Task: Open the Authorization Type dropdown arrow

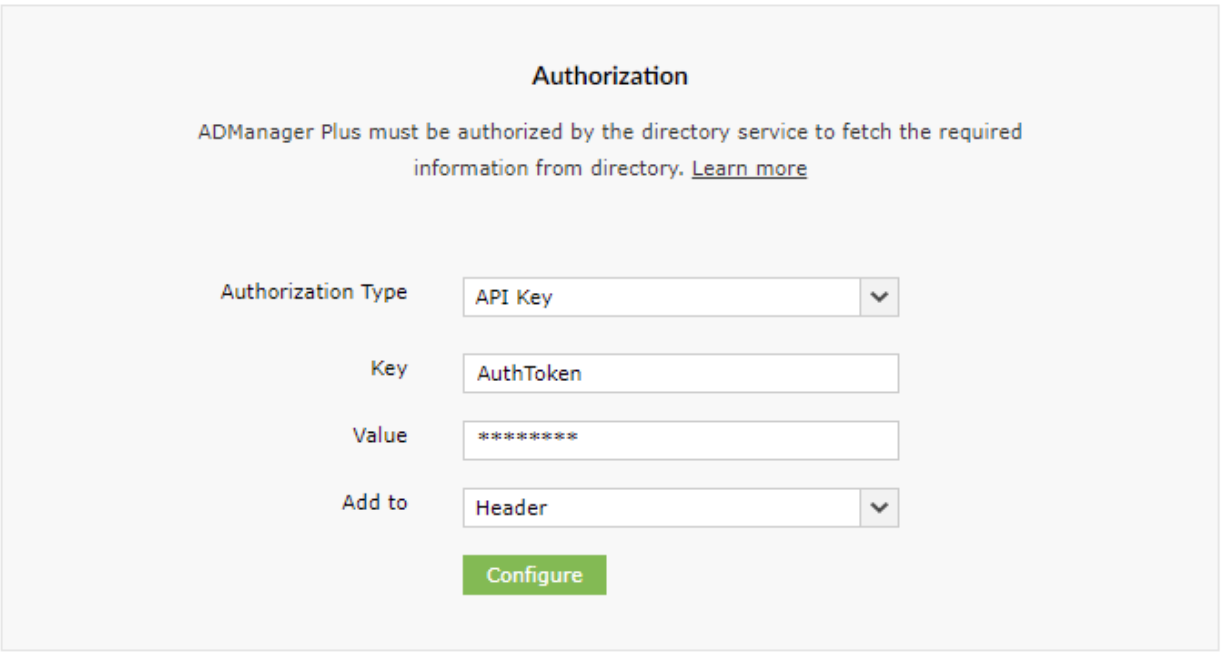Action: [879, 297]
